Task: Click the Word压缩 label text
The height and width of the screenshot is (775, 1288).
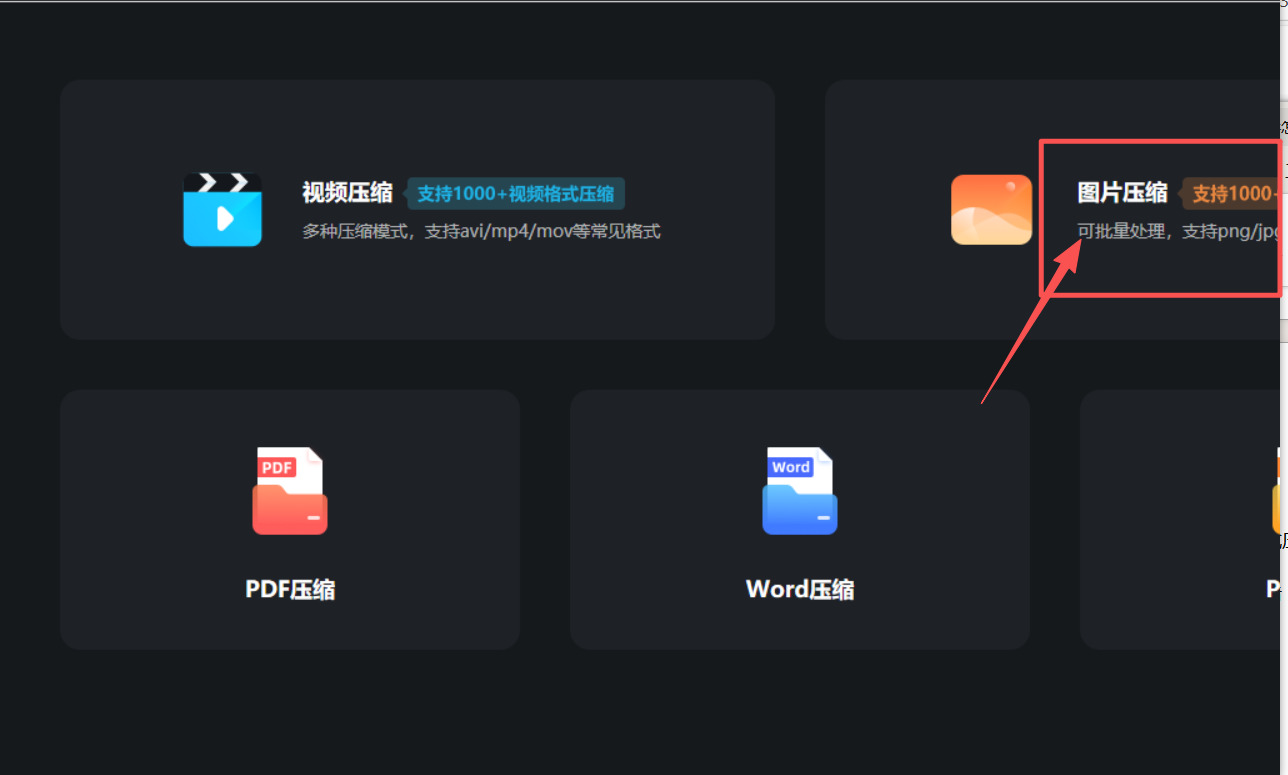Action: [x=799, y=589]
